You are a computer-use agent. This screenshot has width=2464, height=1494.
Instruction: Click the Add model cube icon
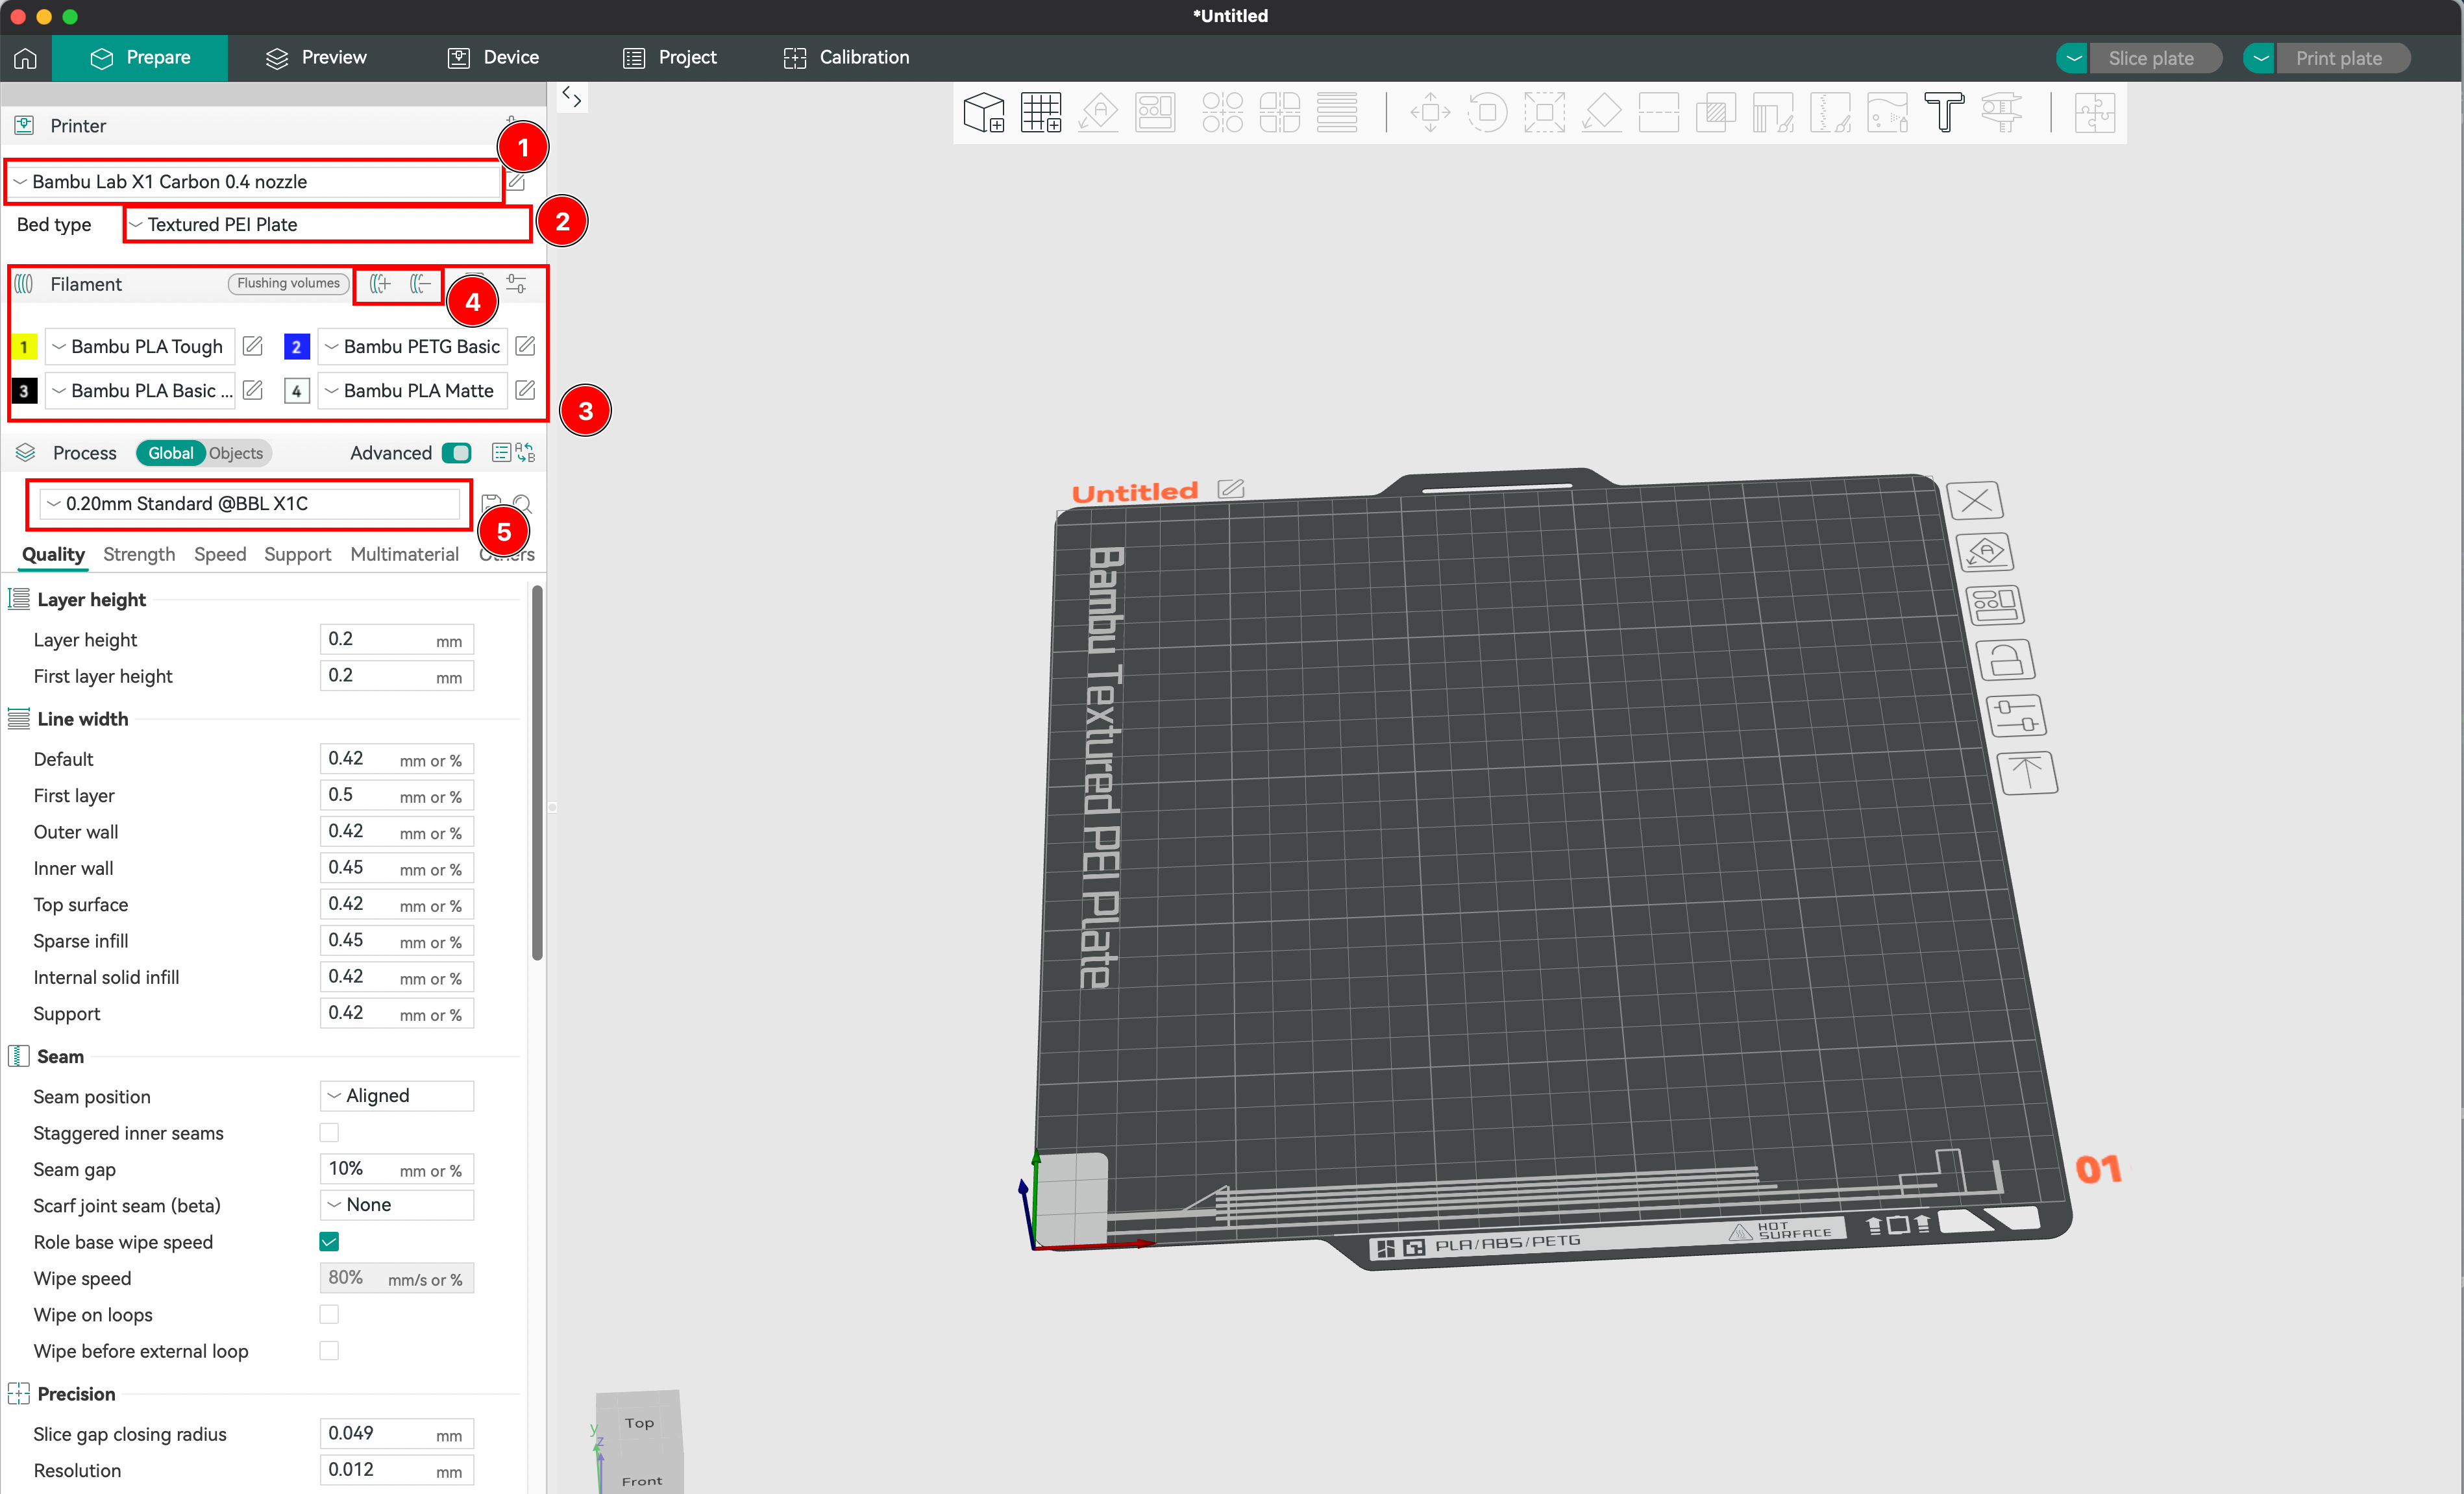click(984, 113)
